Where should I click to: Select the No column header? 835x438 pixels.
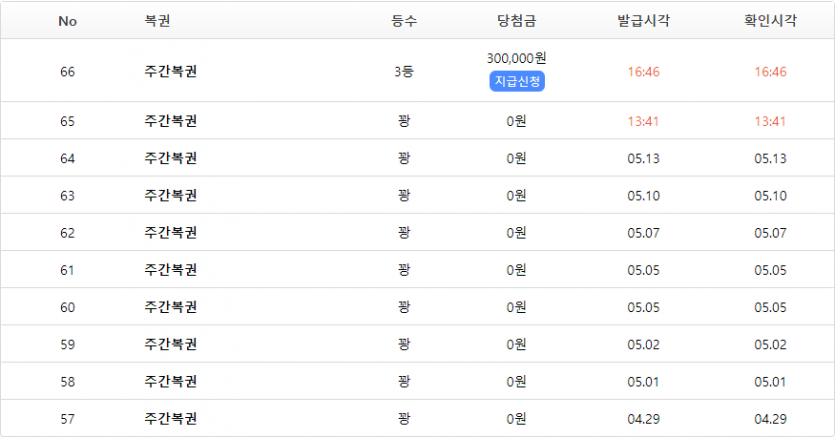68,21
